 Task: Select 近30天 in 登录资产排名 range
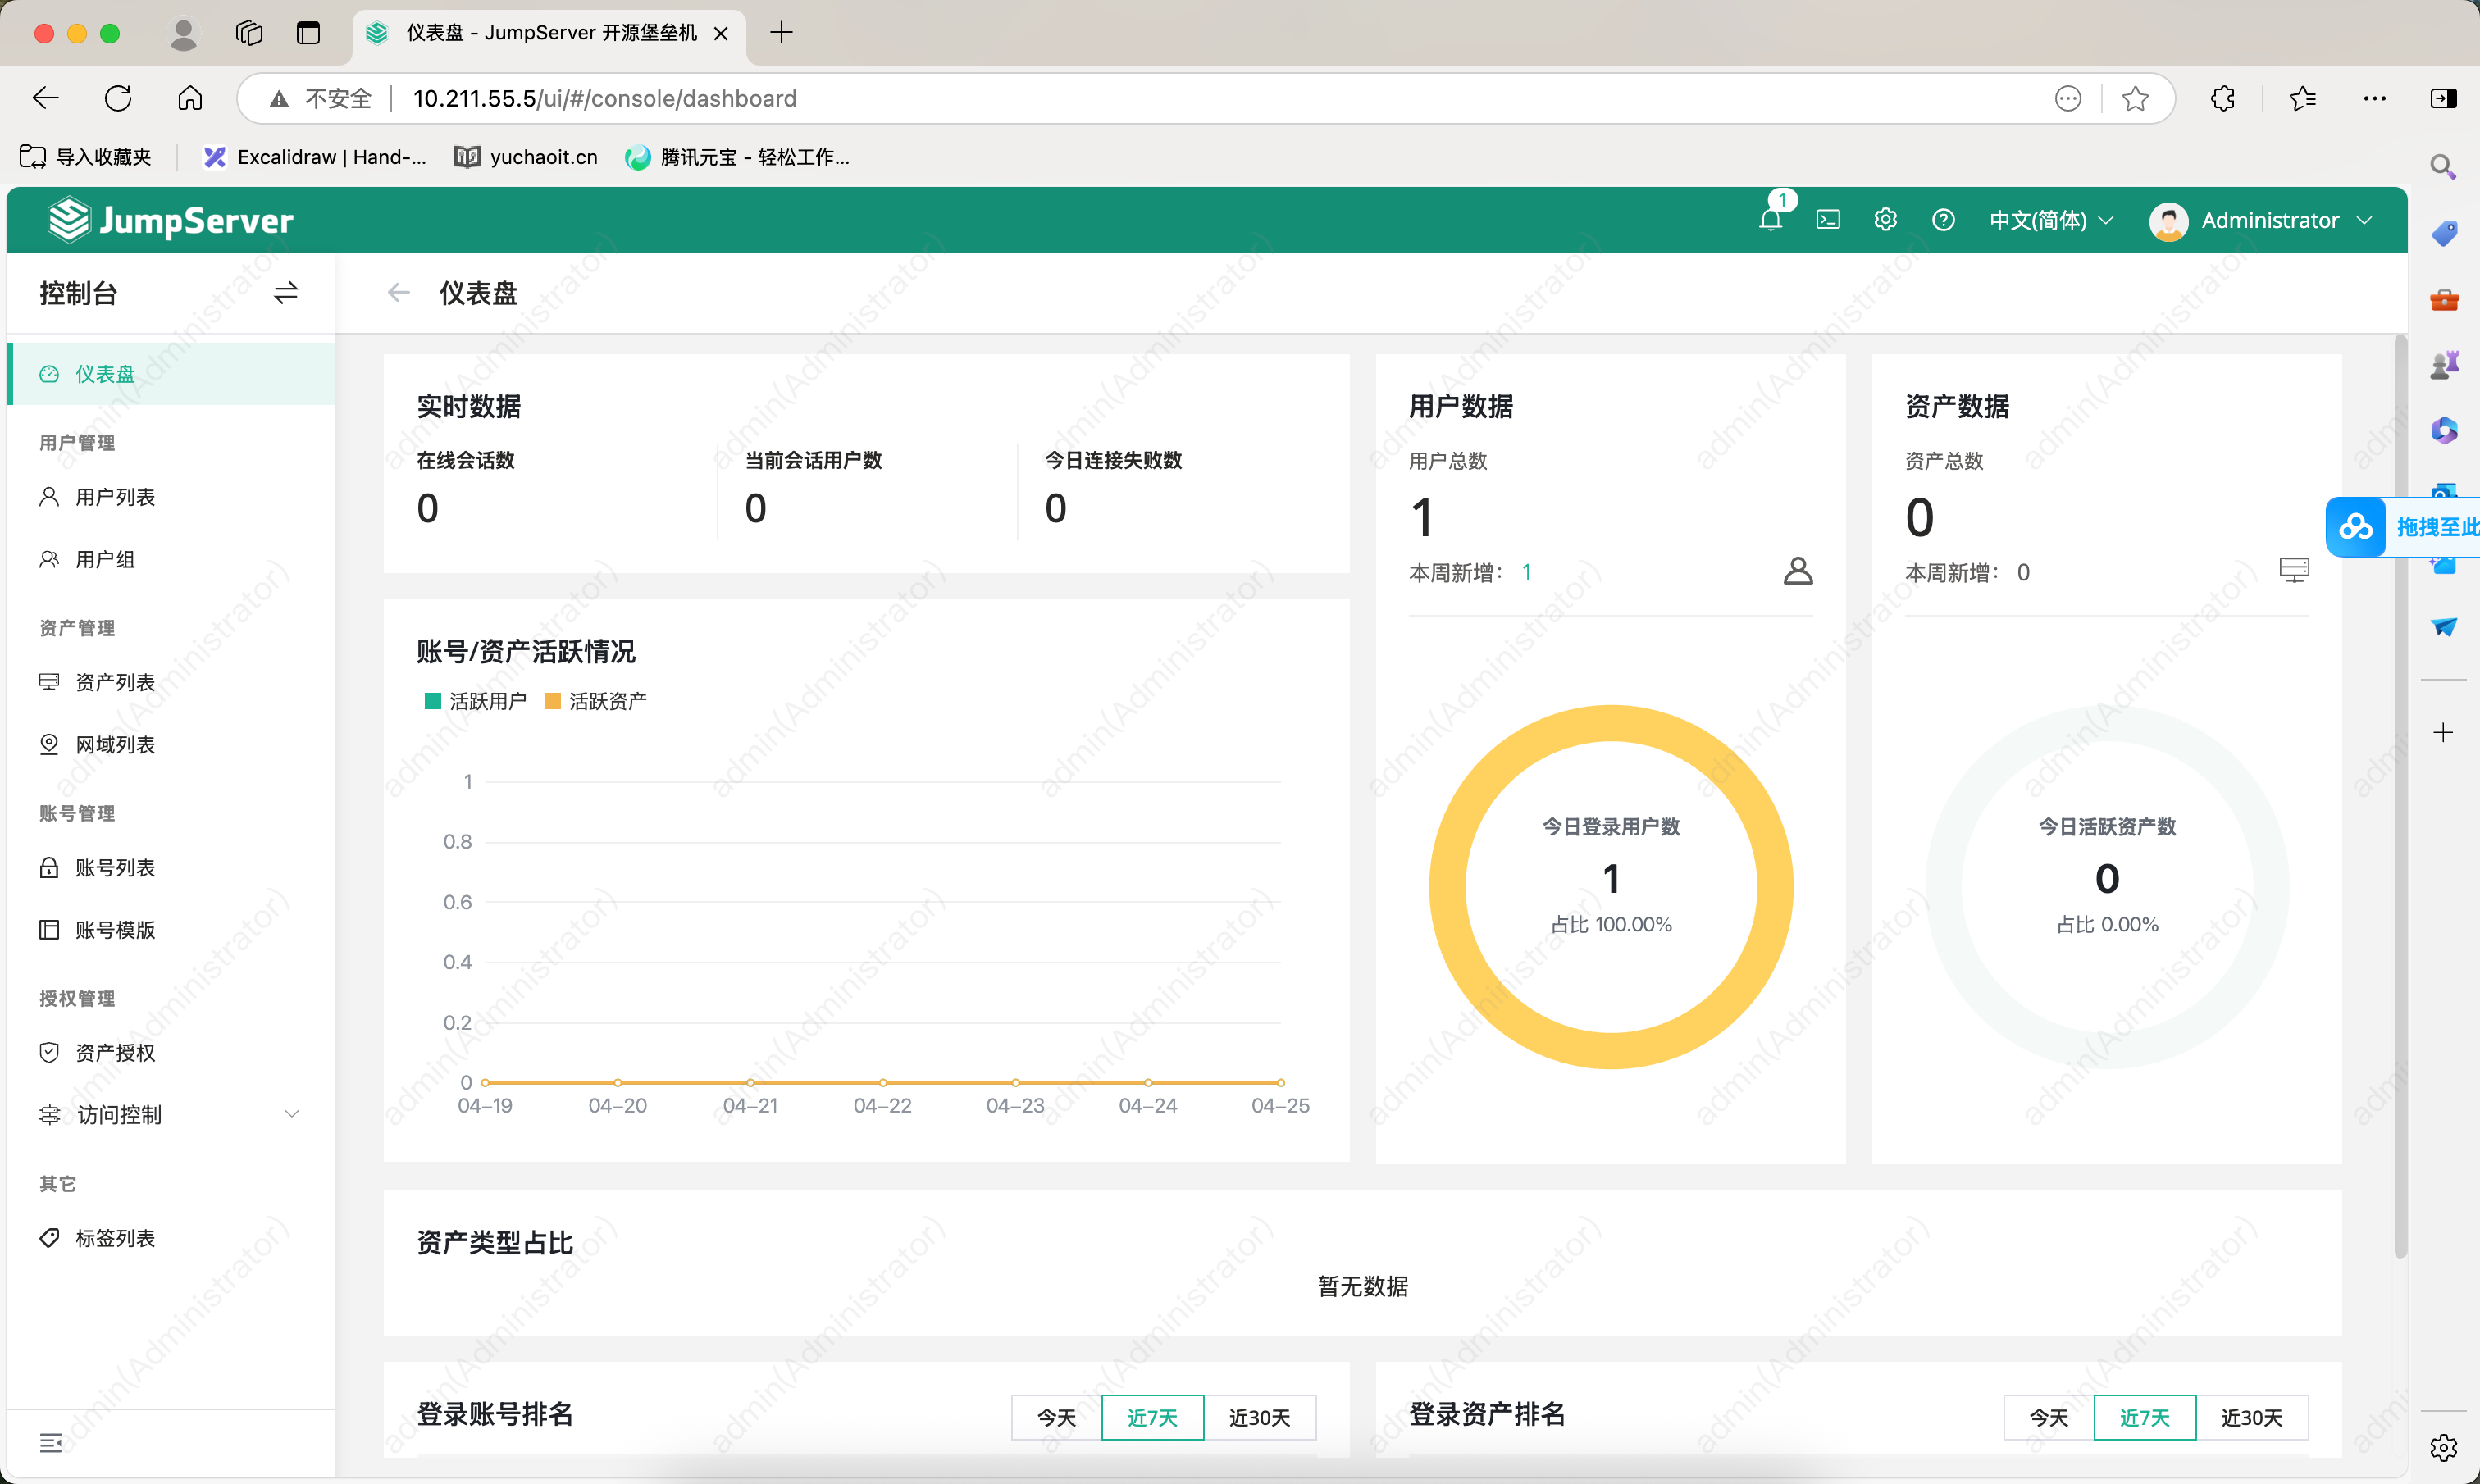(x=2251, y=1417)
